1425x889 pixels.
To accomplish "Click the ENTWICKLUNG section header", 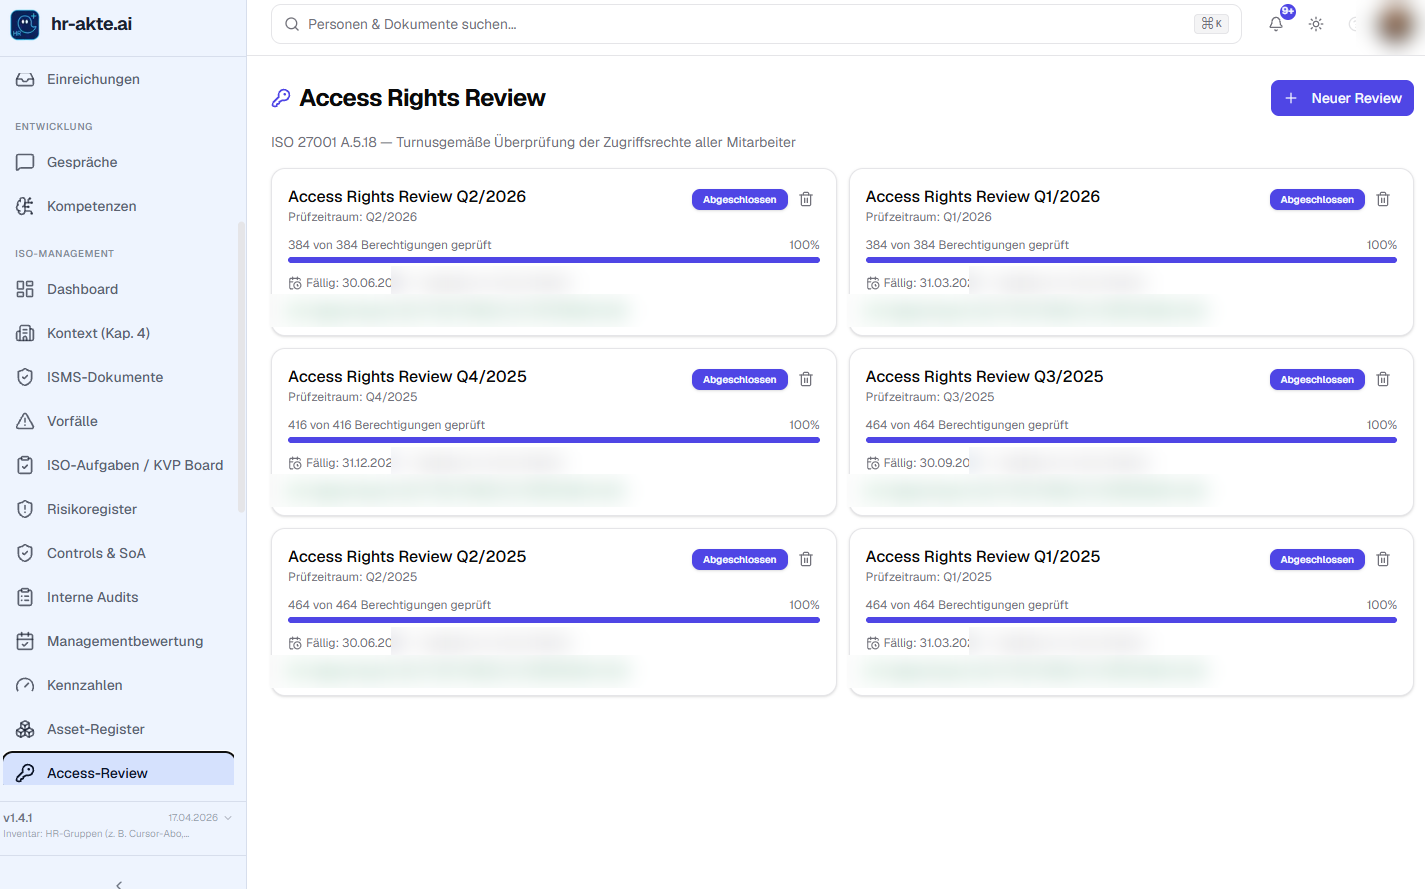I will pyautogui.click(x=54, y=127).
